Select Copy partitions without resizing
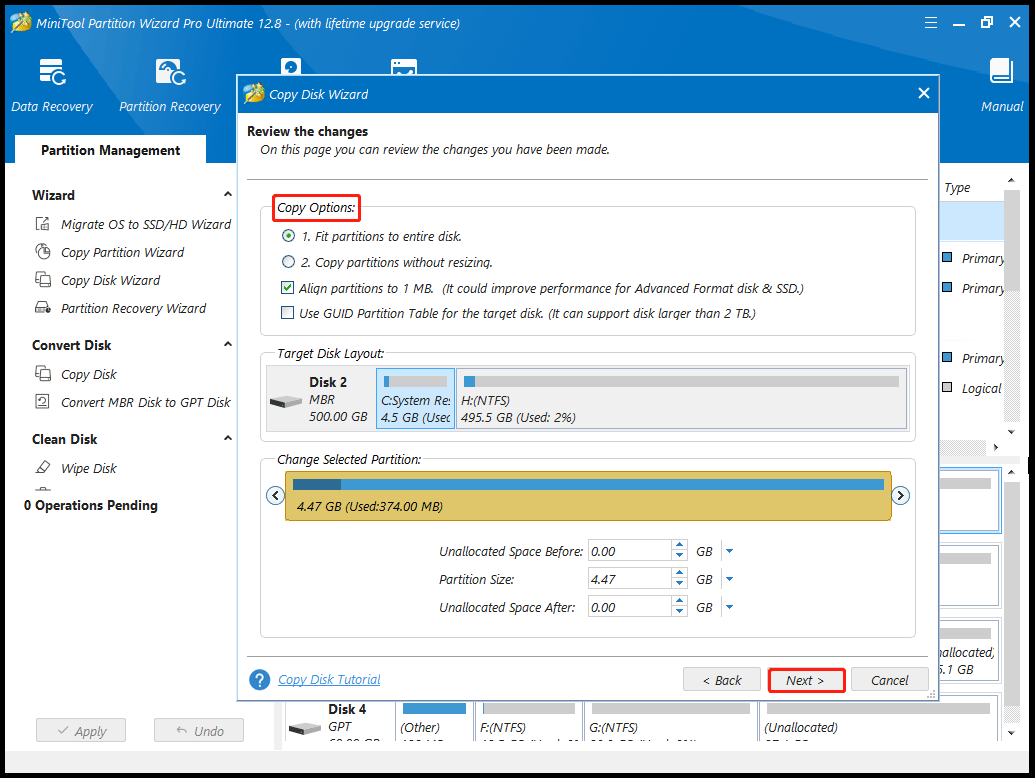Viewport: 1035px width, 778px height. (288, 262)
